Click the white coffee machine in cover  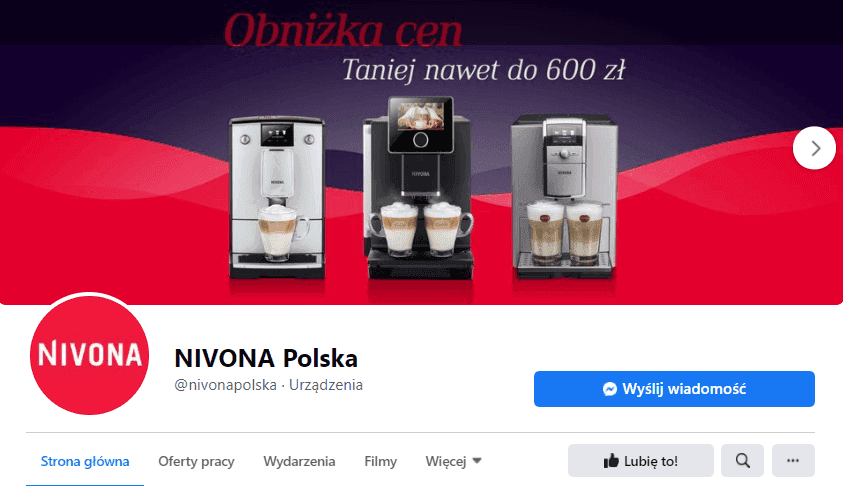pyautogui.click(x=277, y=198)
